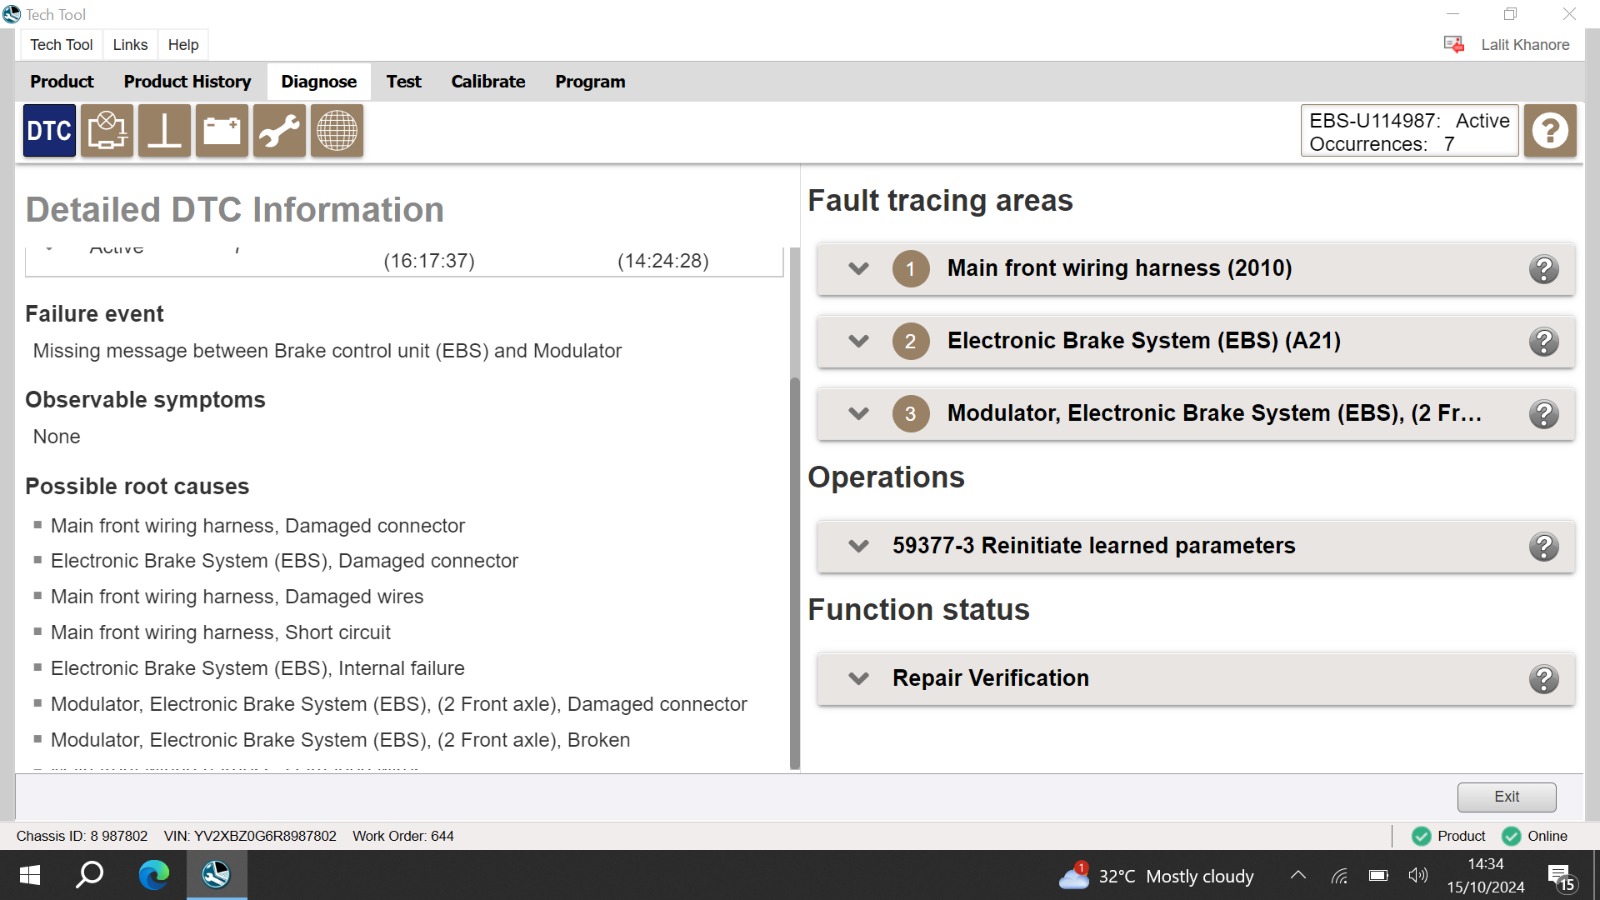Show hidden system tray icons chevron
Viewport: 1600px width, 900px height.
point(1298,876)
